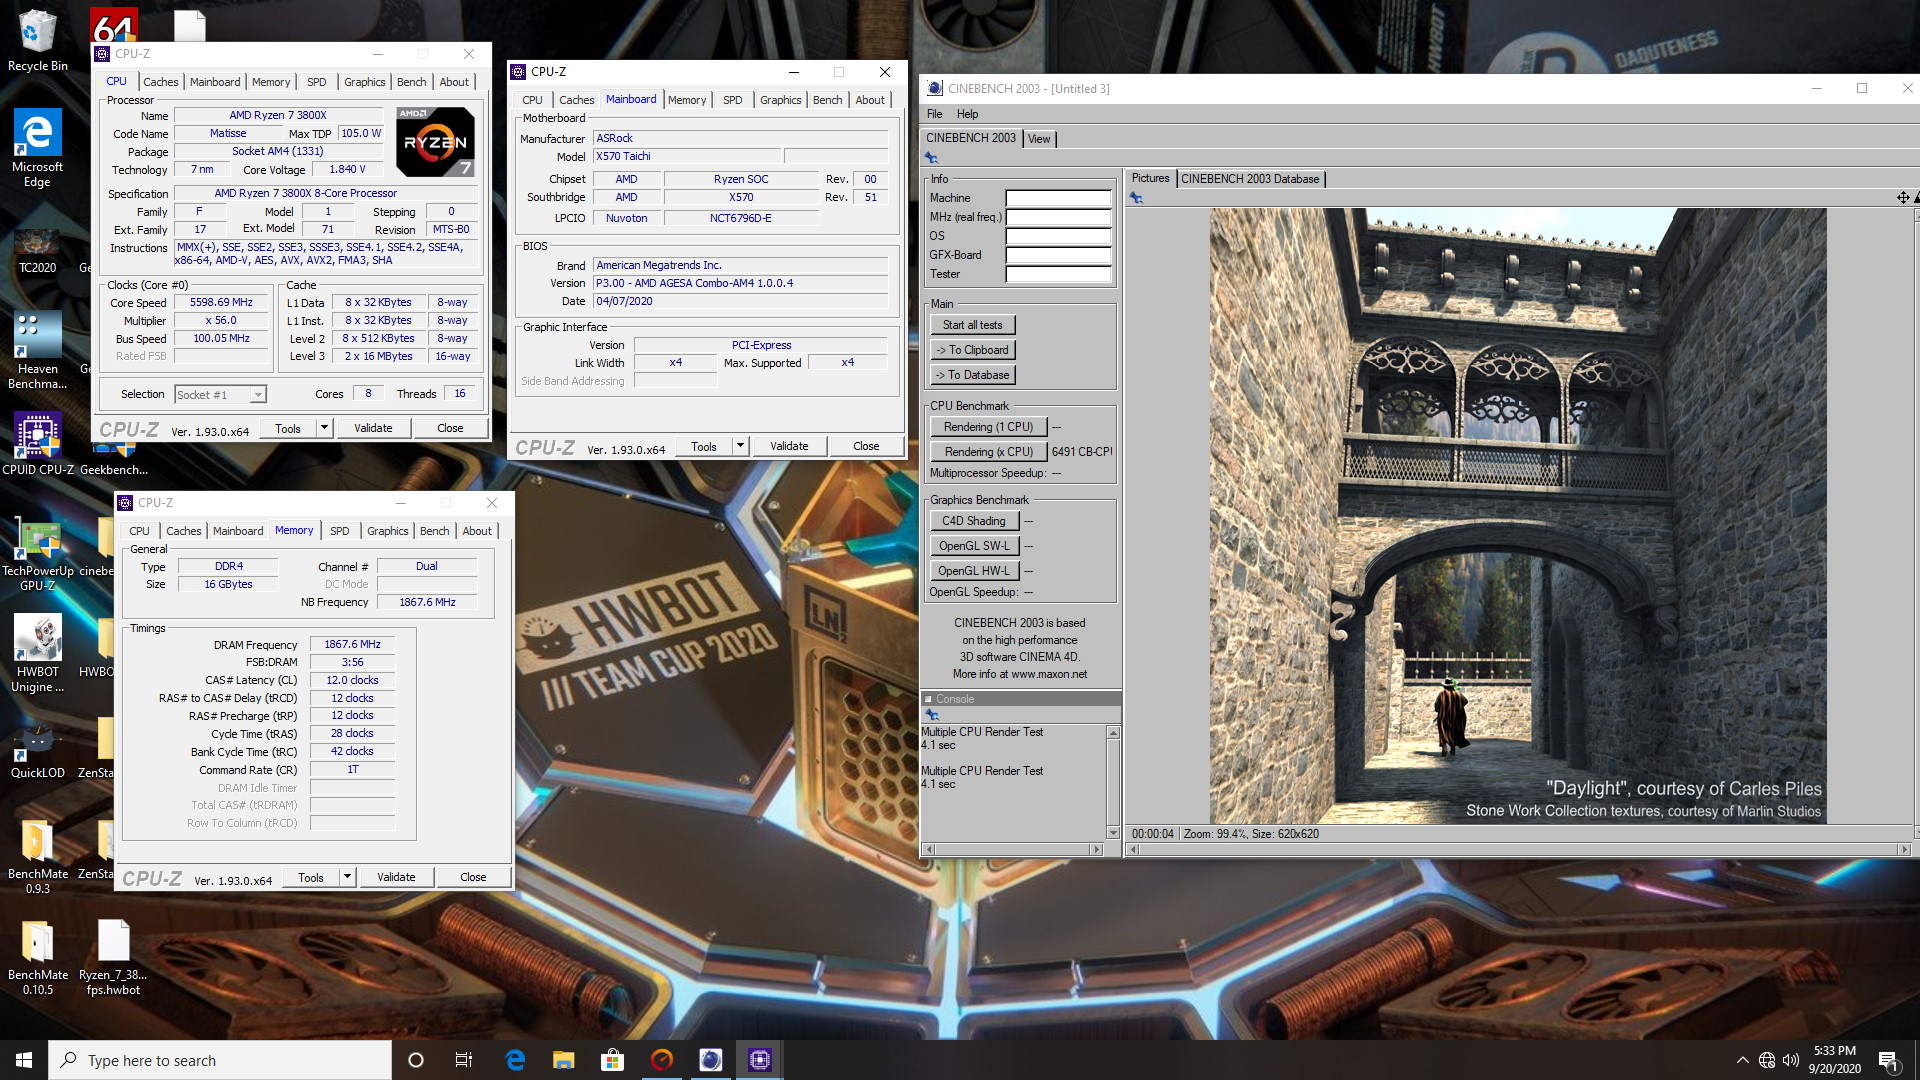Open Cortana circle icon on taskbar
This screenshot has width=1920, height=1080.
click(x=416, y=1060)
